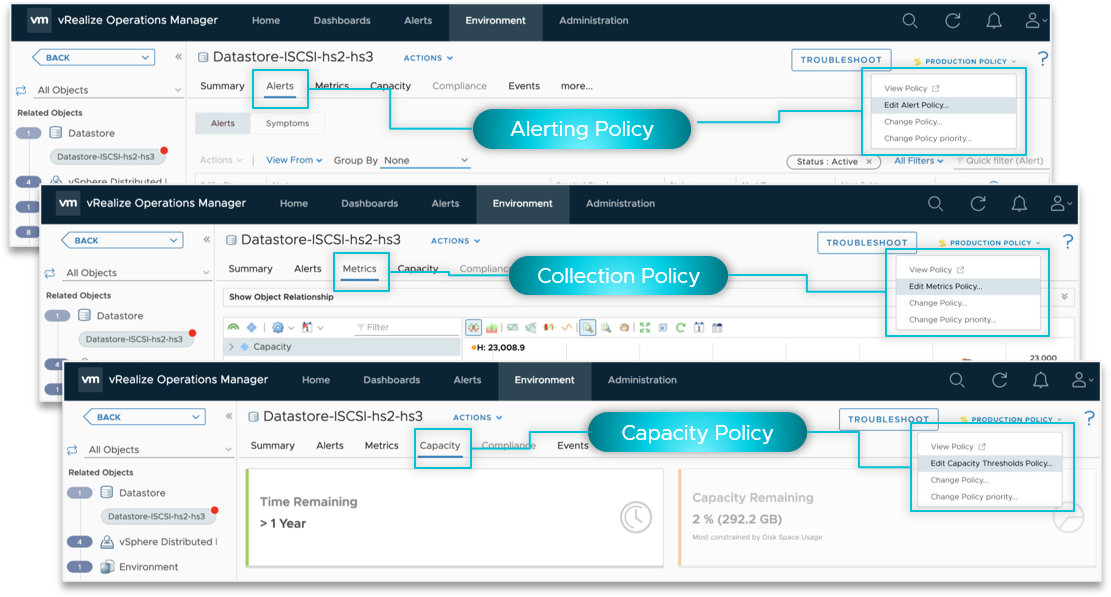The image size is (1111, 597).
Task: Open the Events tab in the top window
Action: (x=524, y=86)
